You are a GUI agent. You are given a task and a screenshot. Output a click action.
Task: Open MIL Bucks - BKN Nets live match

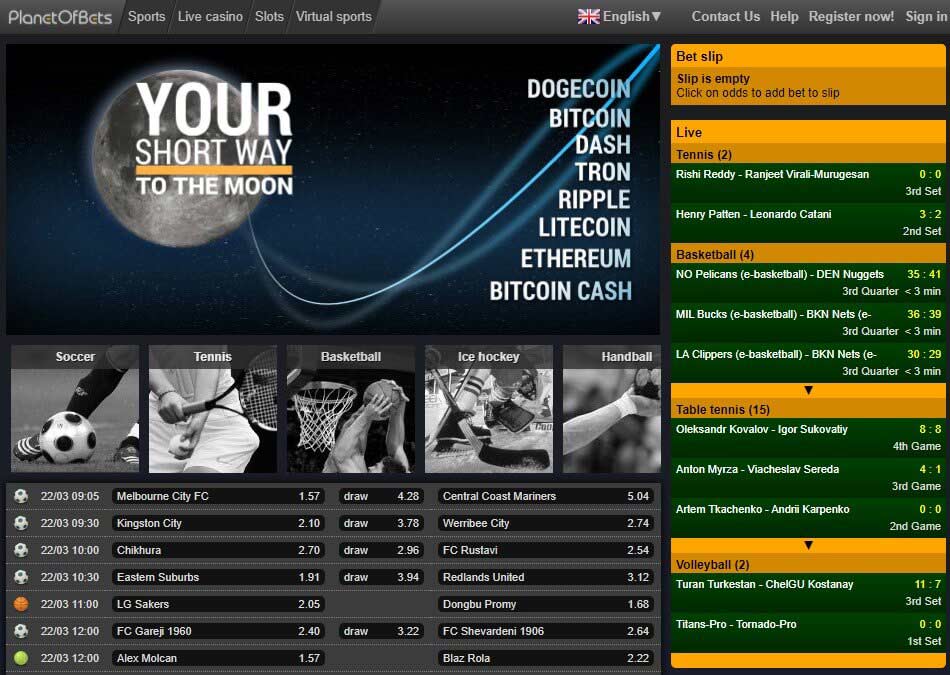point(808,322)
